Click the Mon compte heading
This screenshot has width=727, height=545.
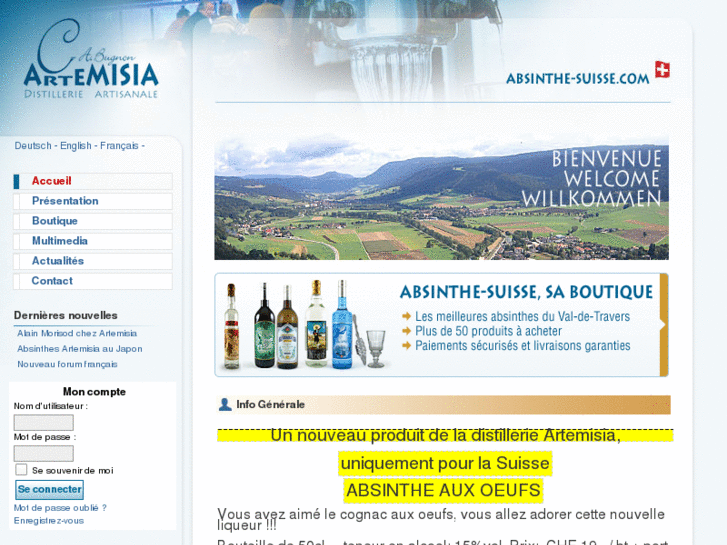pyautogui.click(x=94, y=392)
